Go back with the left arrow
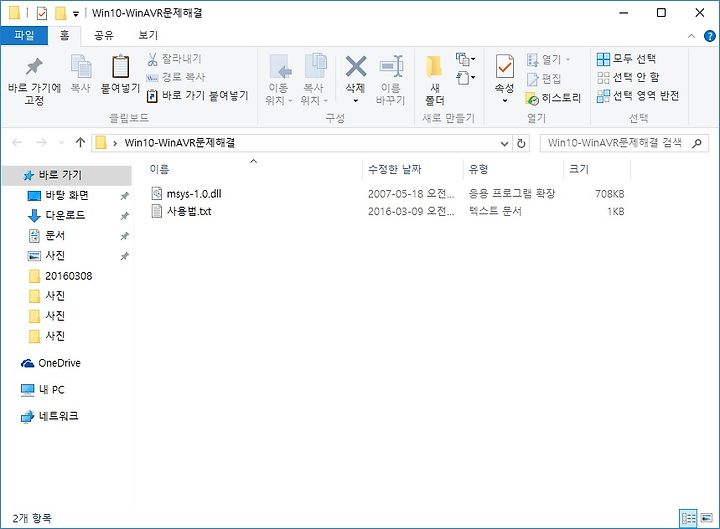Screen dimensions: 720x529 [x=17, y=143]
